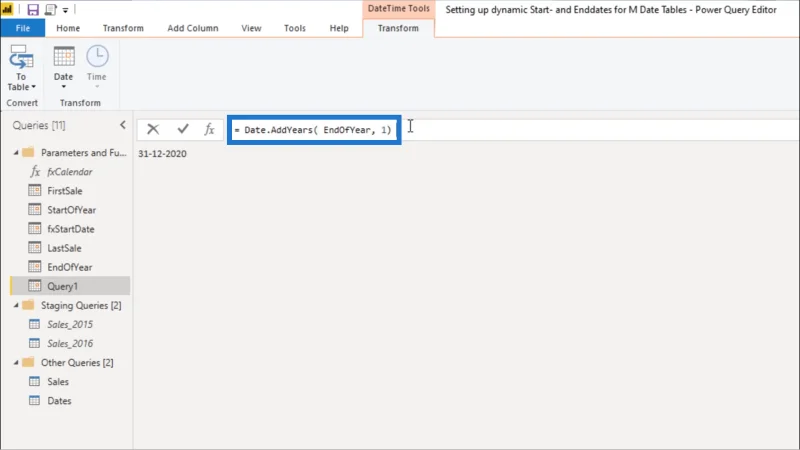Select the Query1 item
This screenshot has width=800, height=450.
click(x=70, y=286)
